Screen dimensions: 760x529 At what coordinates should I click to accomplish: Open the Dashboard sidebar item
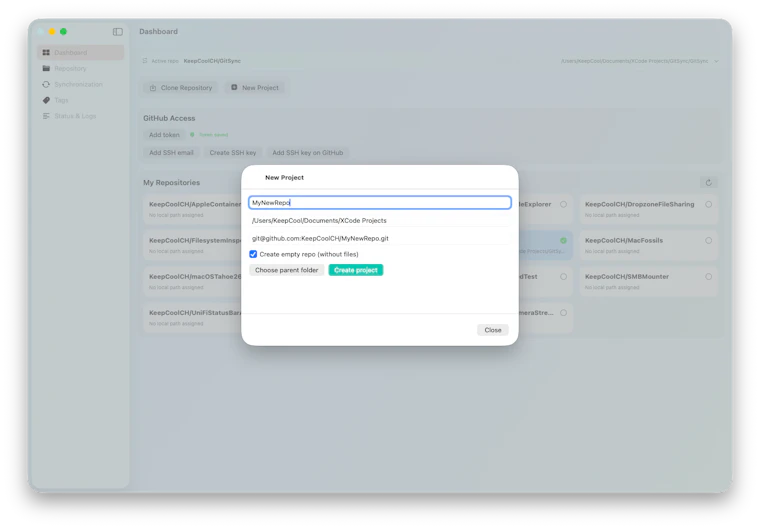(80, 52)
